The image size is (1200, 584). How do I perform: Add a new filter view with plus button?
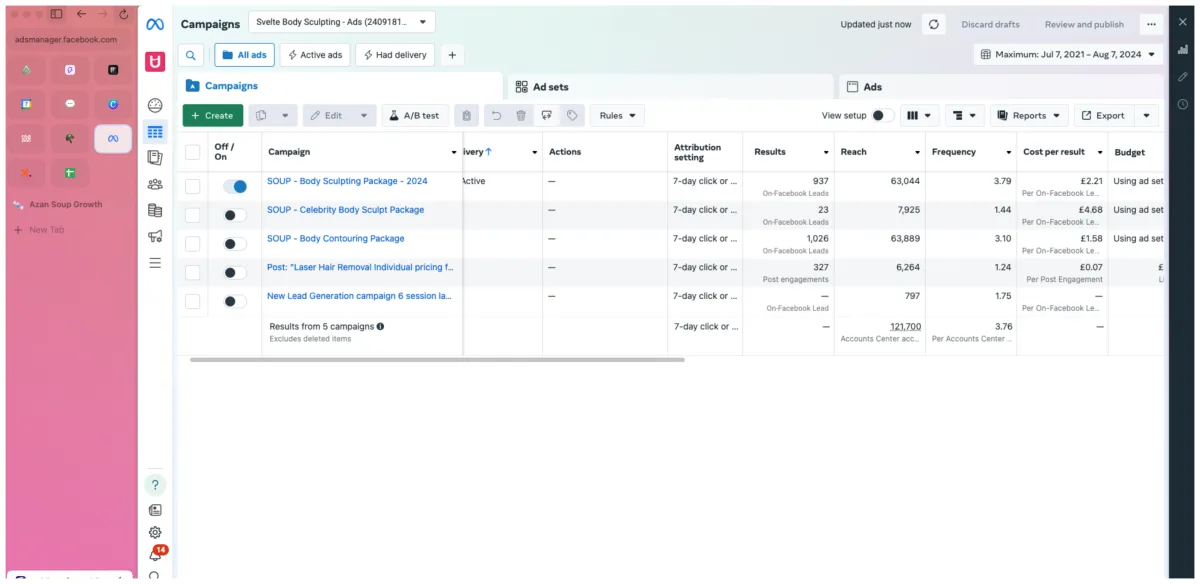(x=451, y=55)
